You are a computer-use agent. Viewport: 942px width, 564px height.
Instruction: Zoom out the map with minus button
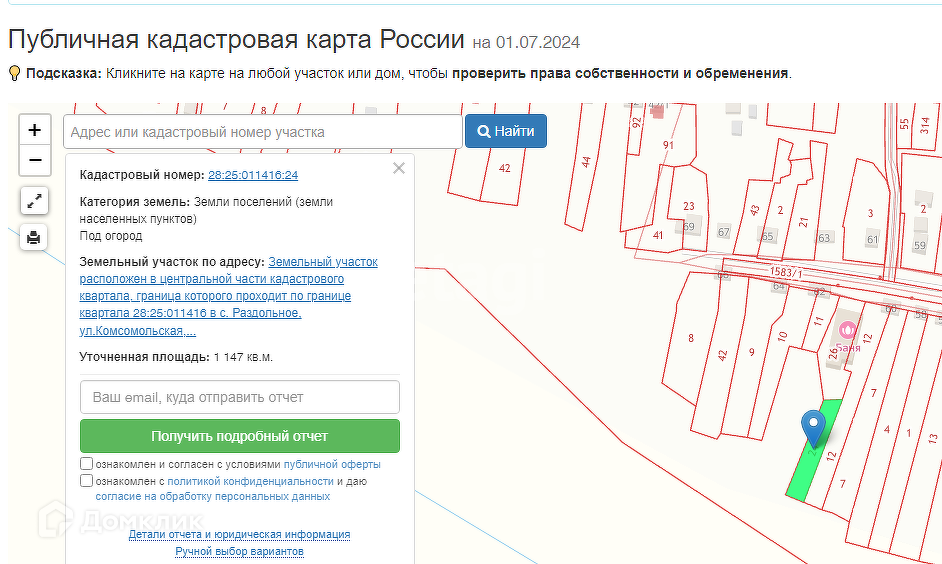click(x=34, y=160)
